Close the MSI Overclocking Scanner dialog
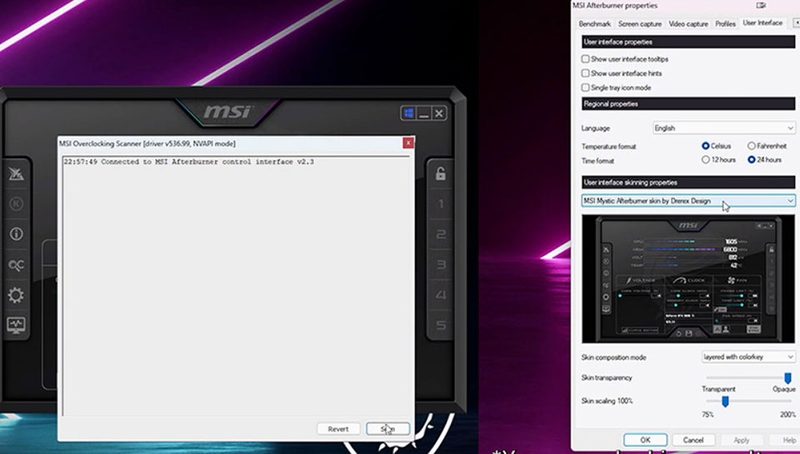 click(x=408, y=143)
